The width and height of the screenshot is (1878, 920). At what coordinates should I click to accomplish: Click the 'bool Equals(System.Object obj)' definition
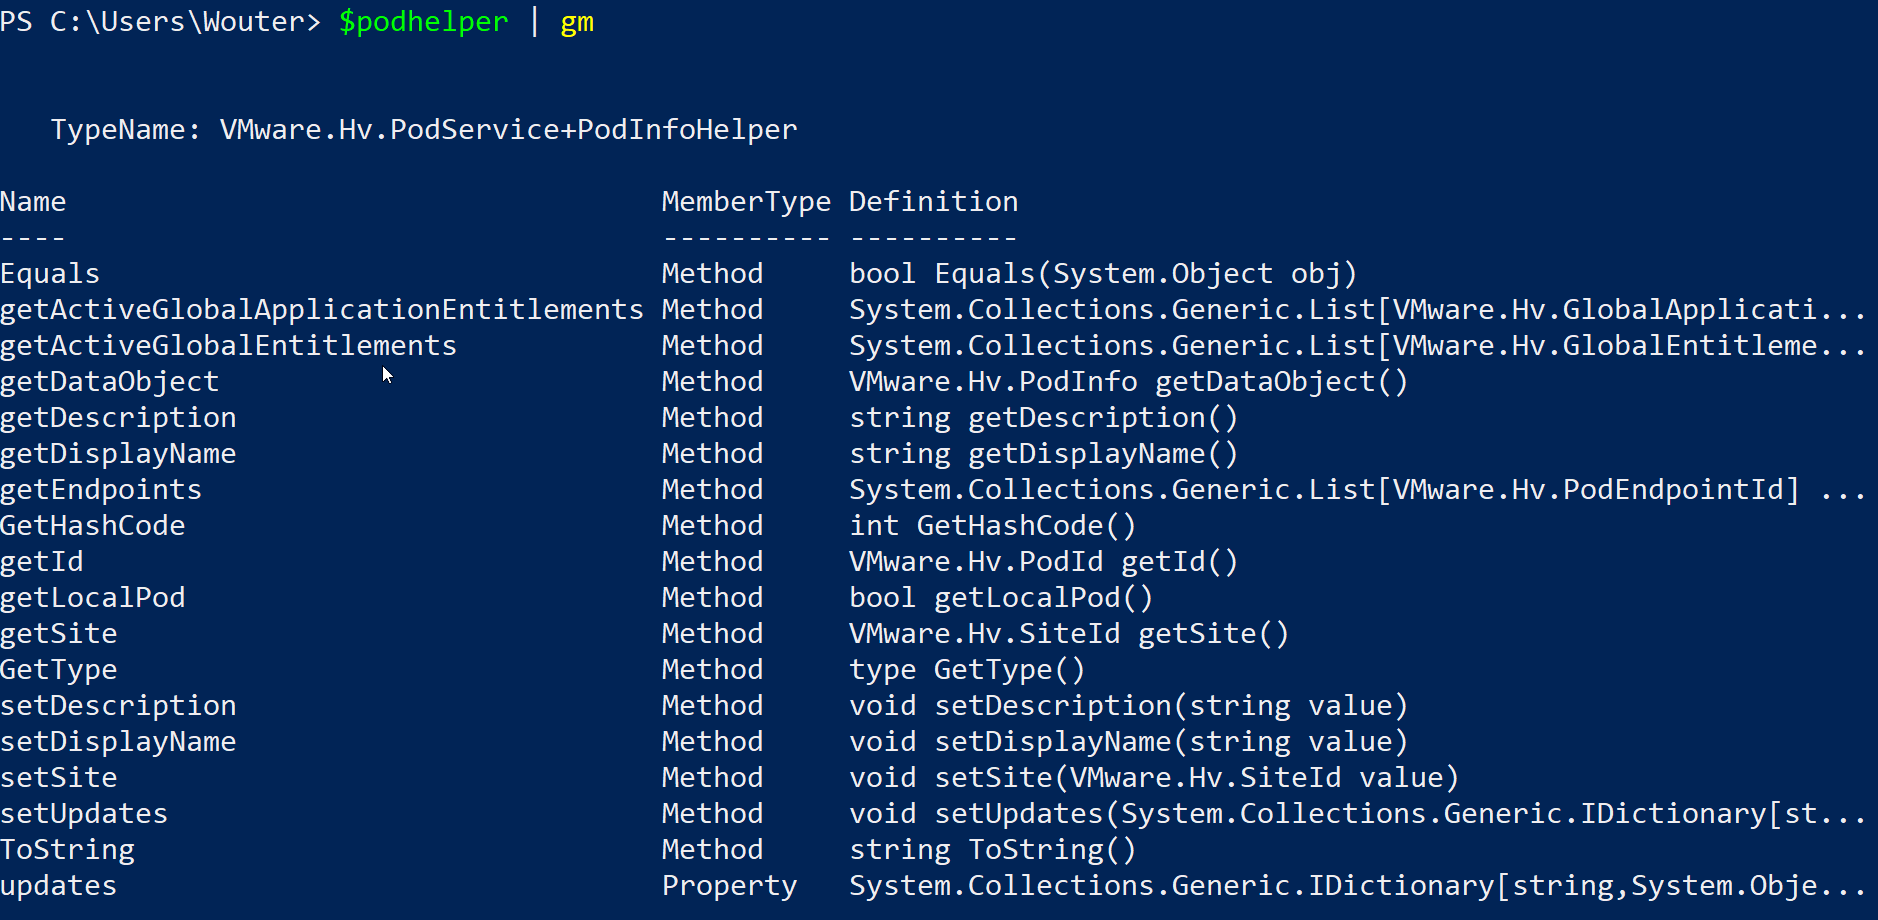point(1103,274)
